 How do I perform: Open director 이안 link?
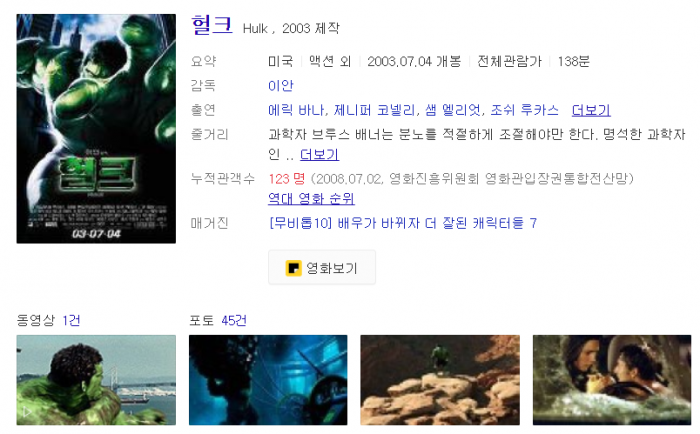pyautogui.click(x=281, y=85)
